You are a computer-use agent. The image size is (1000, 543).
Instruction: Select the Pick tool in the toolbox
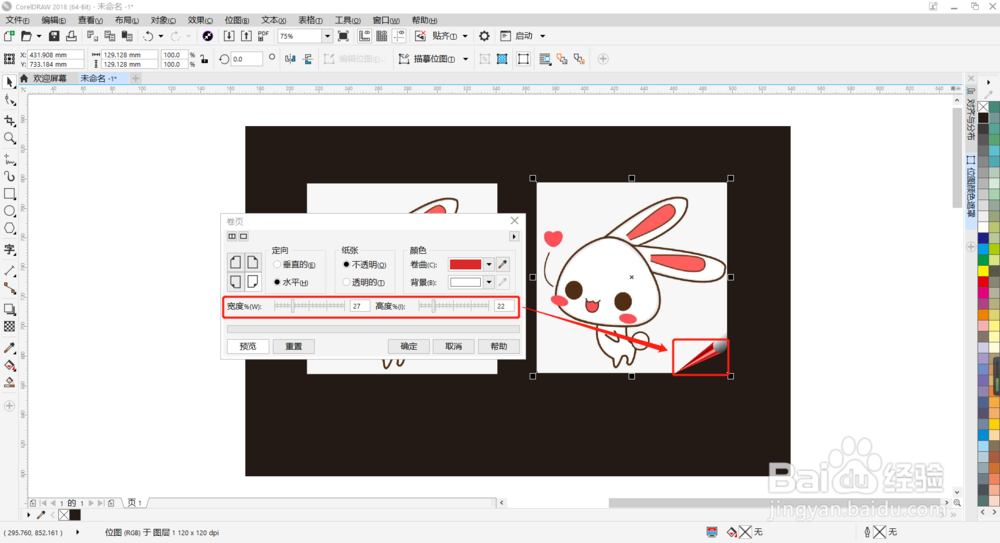coord(10,82)
